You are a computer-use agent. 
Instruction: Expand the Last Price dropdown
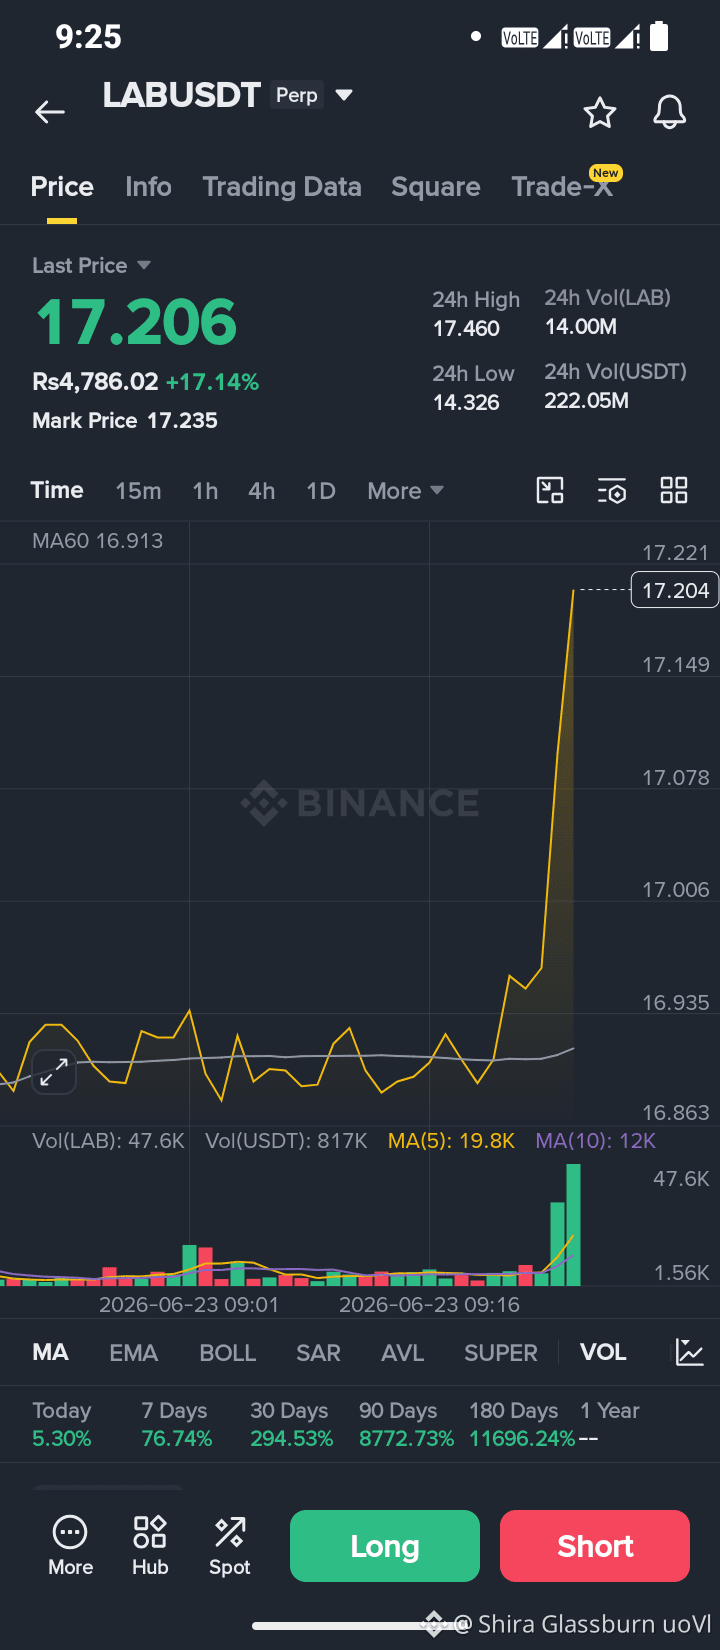(x=91, y=265)
